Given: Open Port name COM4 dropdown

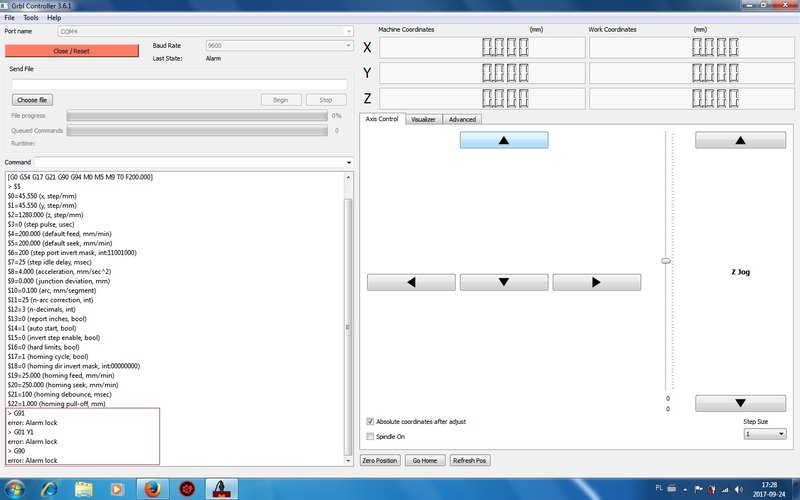Looking at the screenshot, I should coord(205,32).
